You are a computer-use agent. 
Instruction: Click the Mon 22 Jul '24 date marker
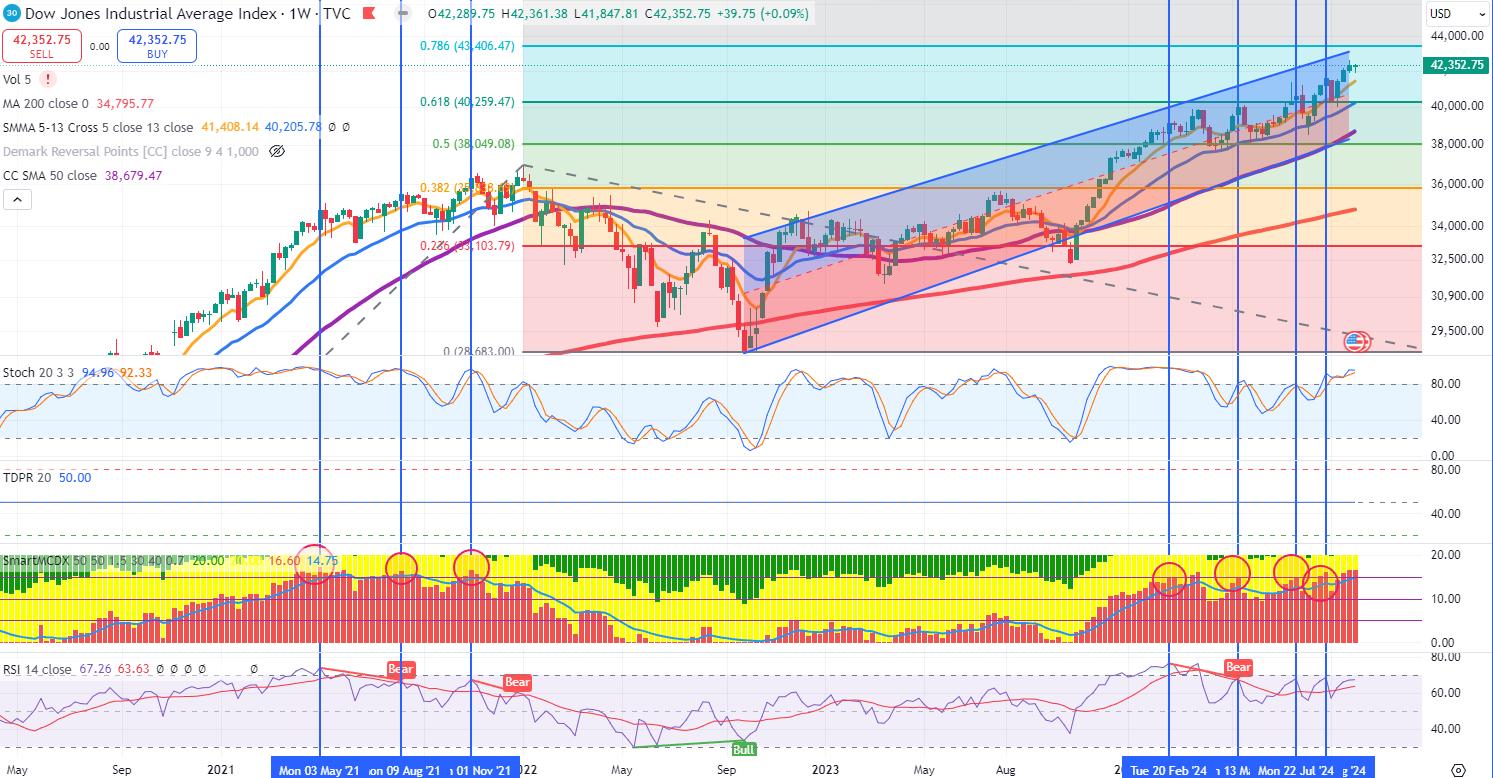(x=1296, y=770)
